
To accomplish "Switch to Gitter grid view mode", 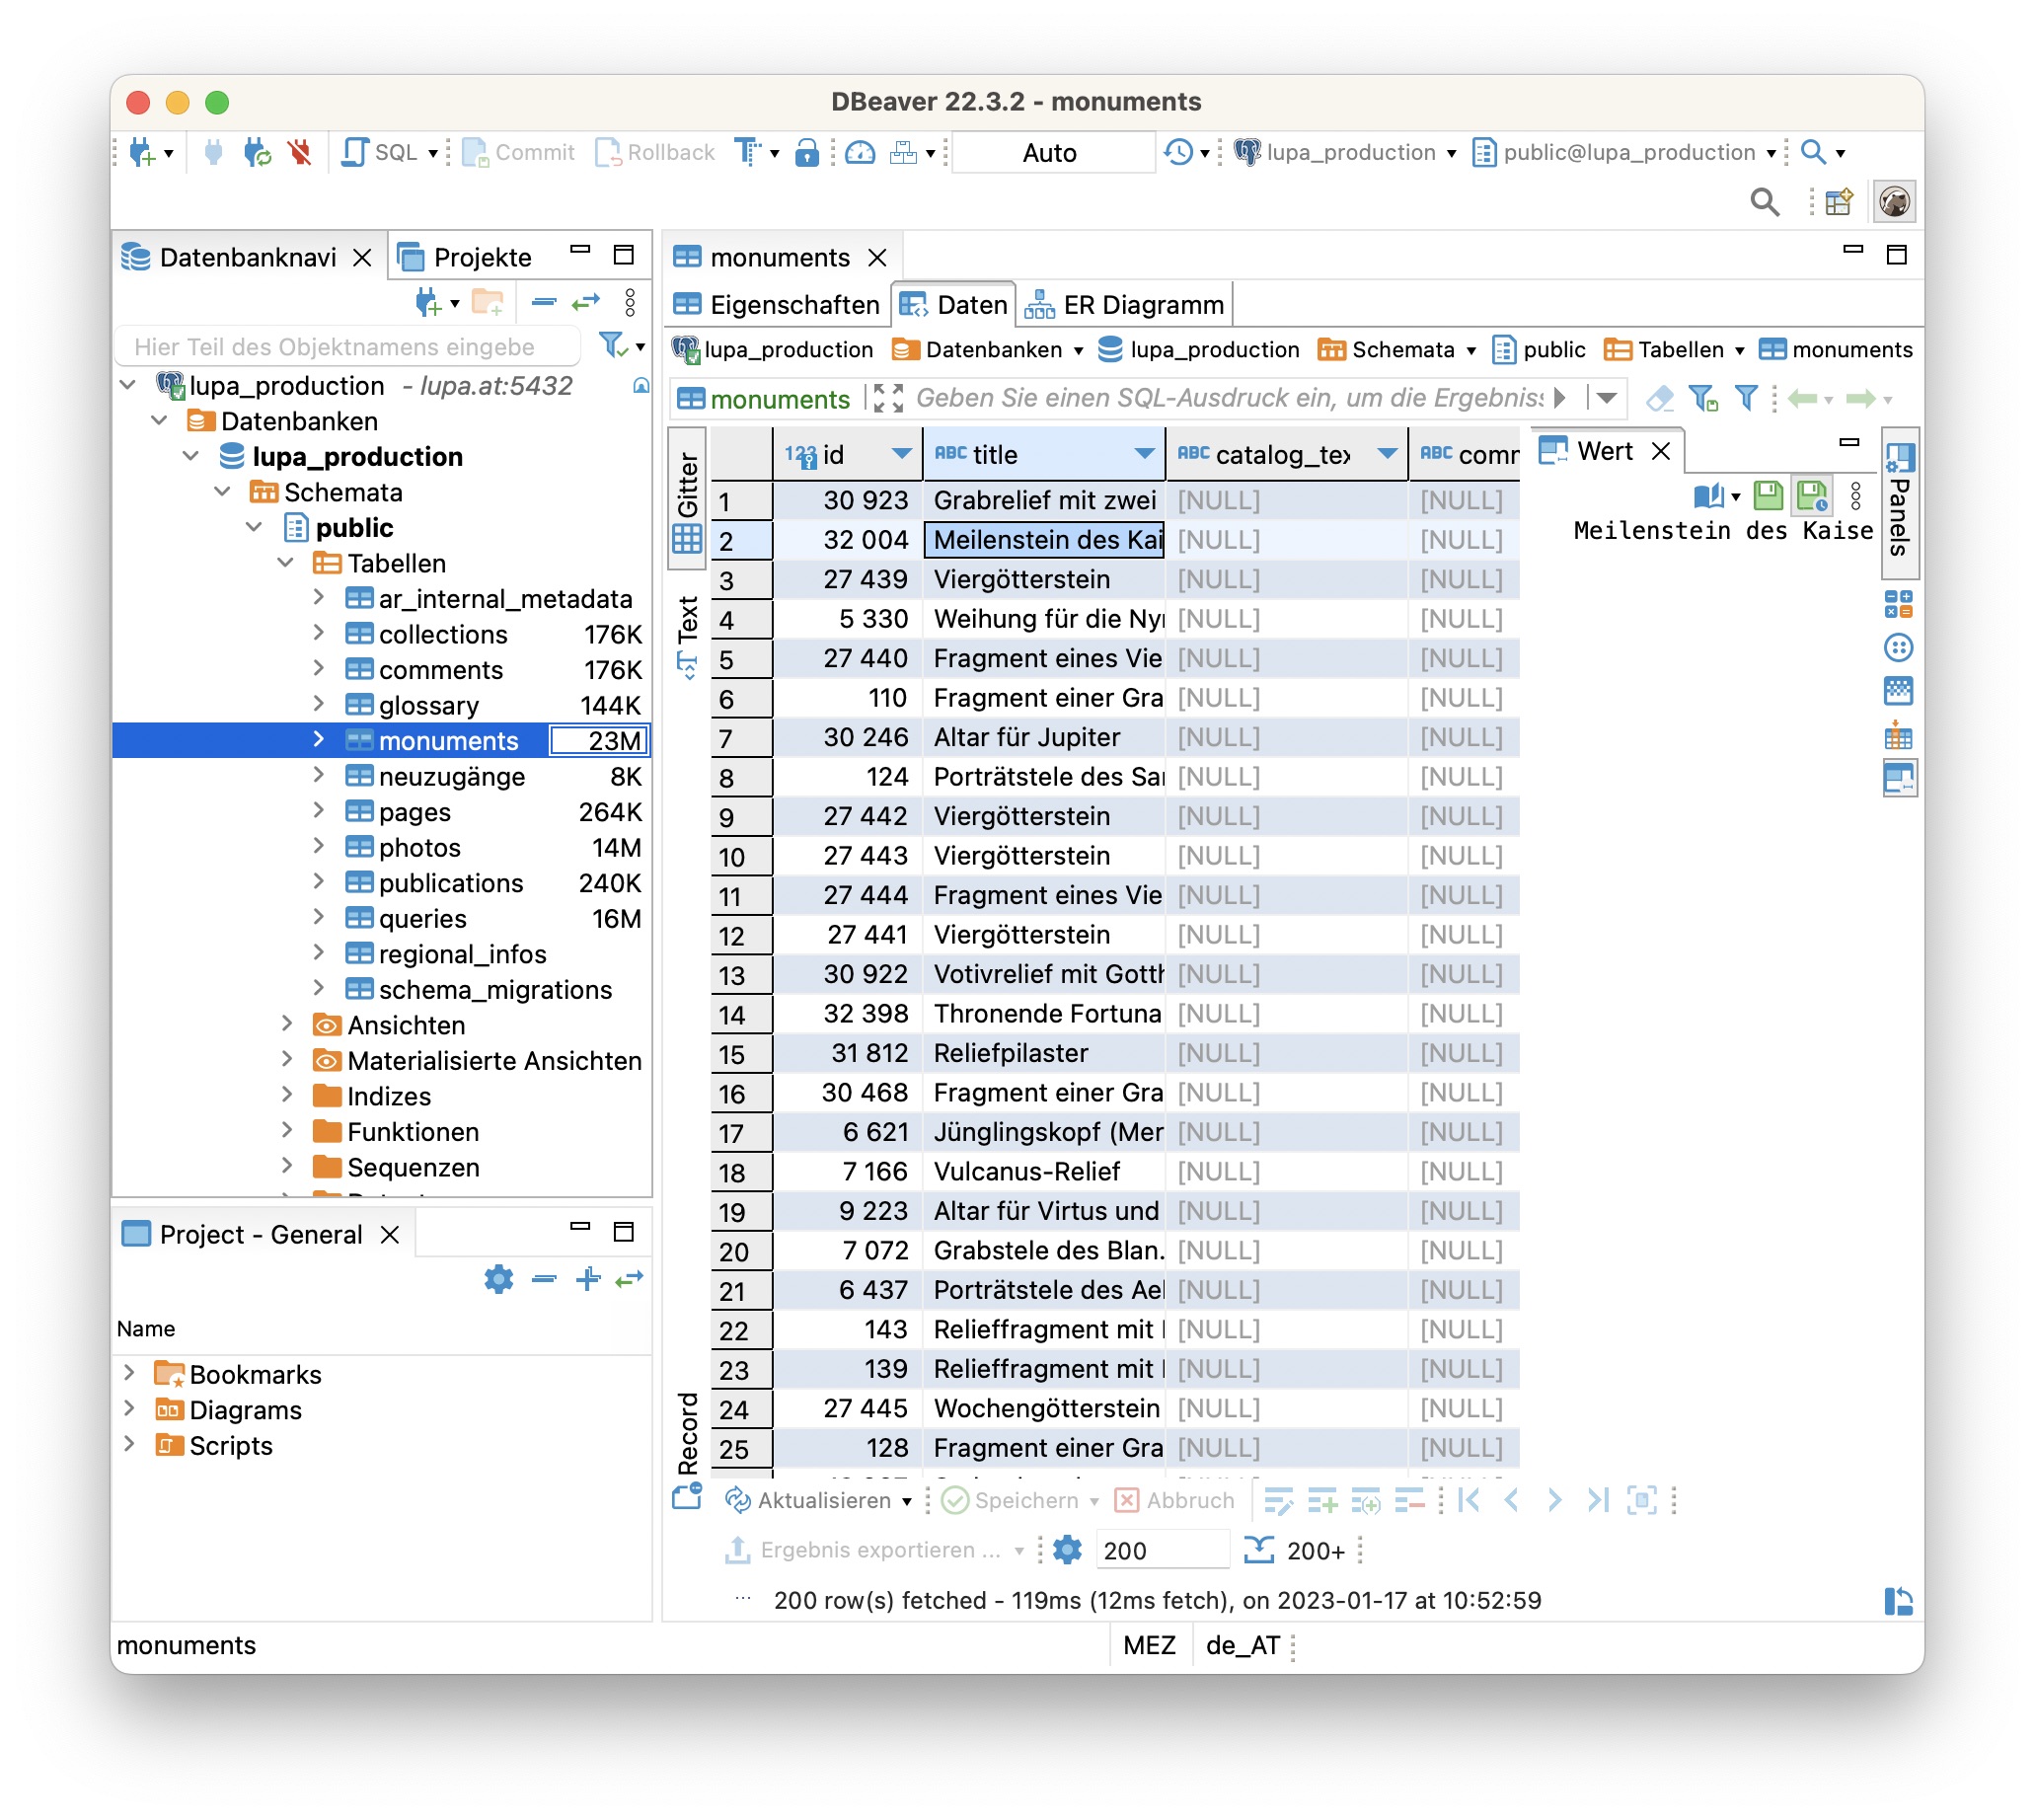I will point(688,500).
